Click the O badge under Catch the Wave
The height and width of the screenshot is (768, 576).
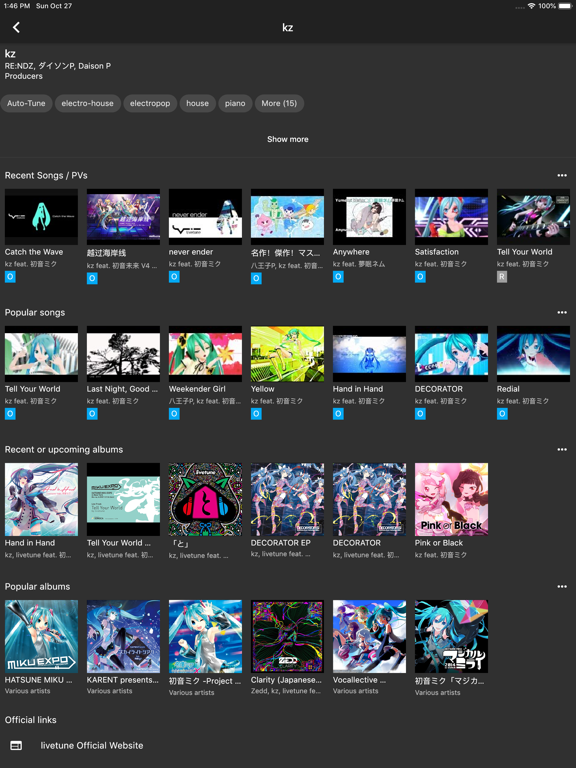click(x=10, y=277)
